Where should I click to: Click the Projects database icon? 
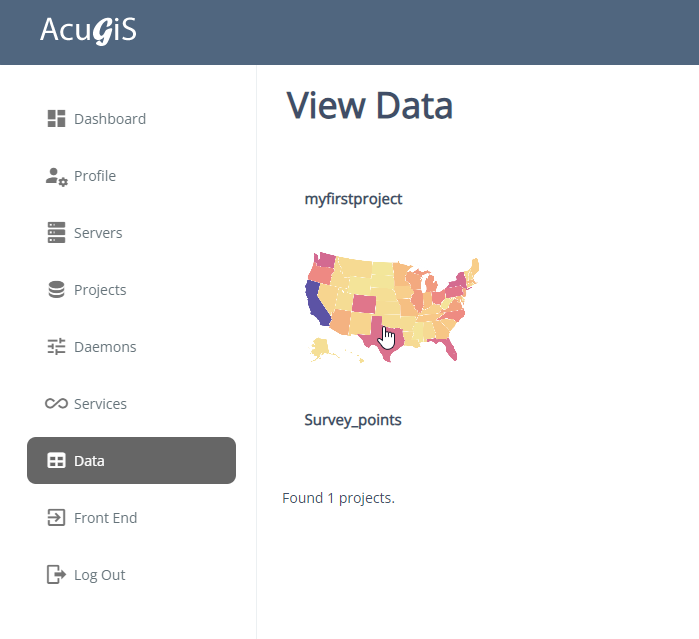(x=56, y=290)
